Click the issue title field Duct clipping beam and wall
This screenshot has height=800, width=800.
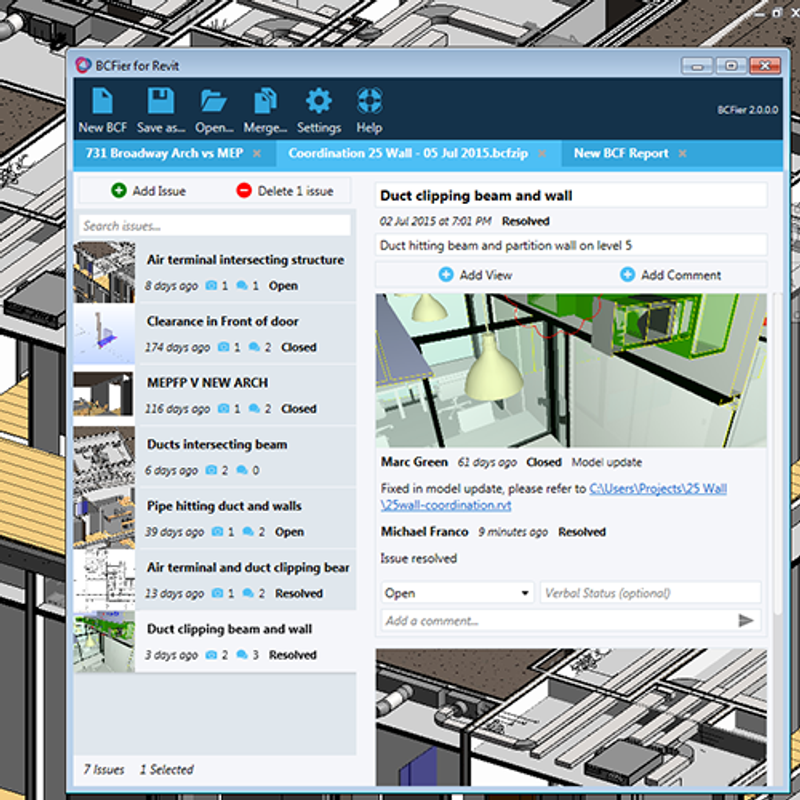click(571, 195)
